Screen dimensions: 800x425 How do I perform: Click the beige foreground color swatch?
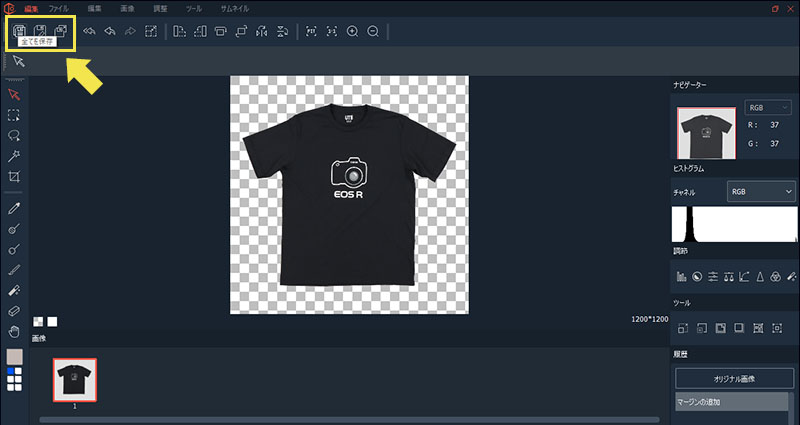point(14,356)
